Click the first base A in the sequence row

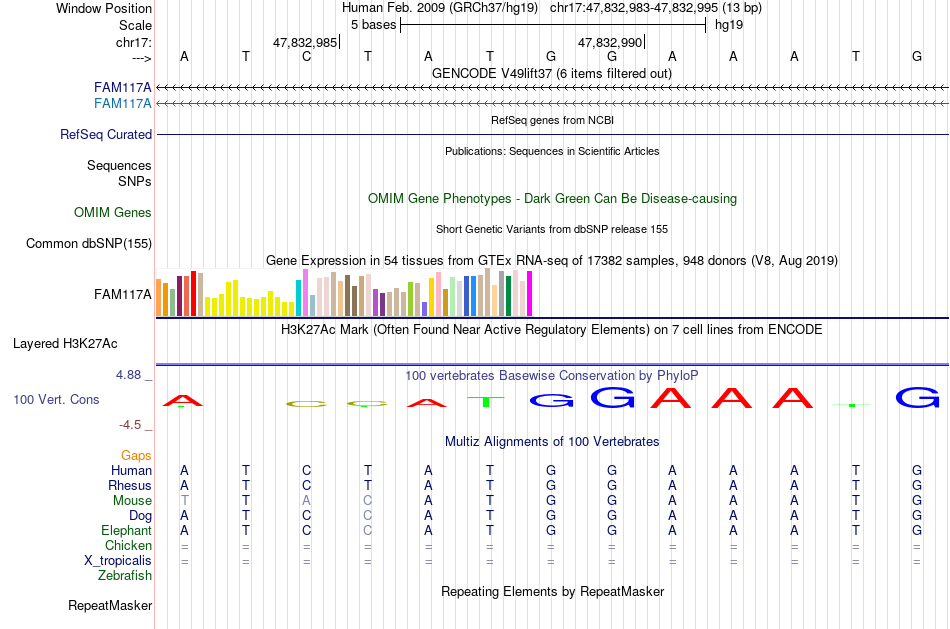click(184, 56)
